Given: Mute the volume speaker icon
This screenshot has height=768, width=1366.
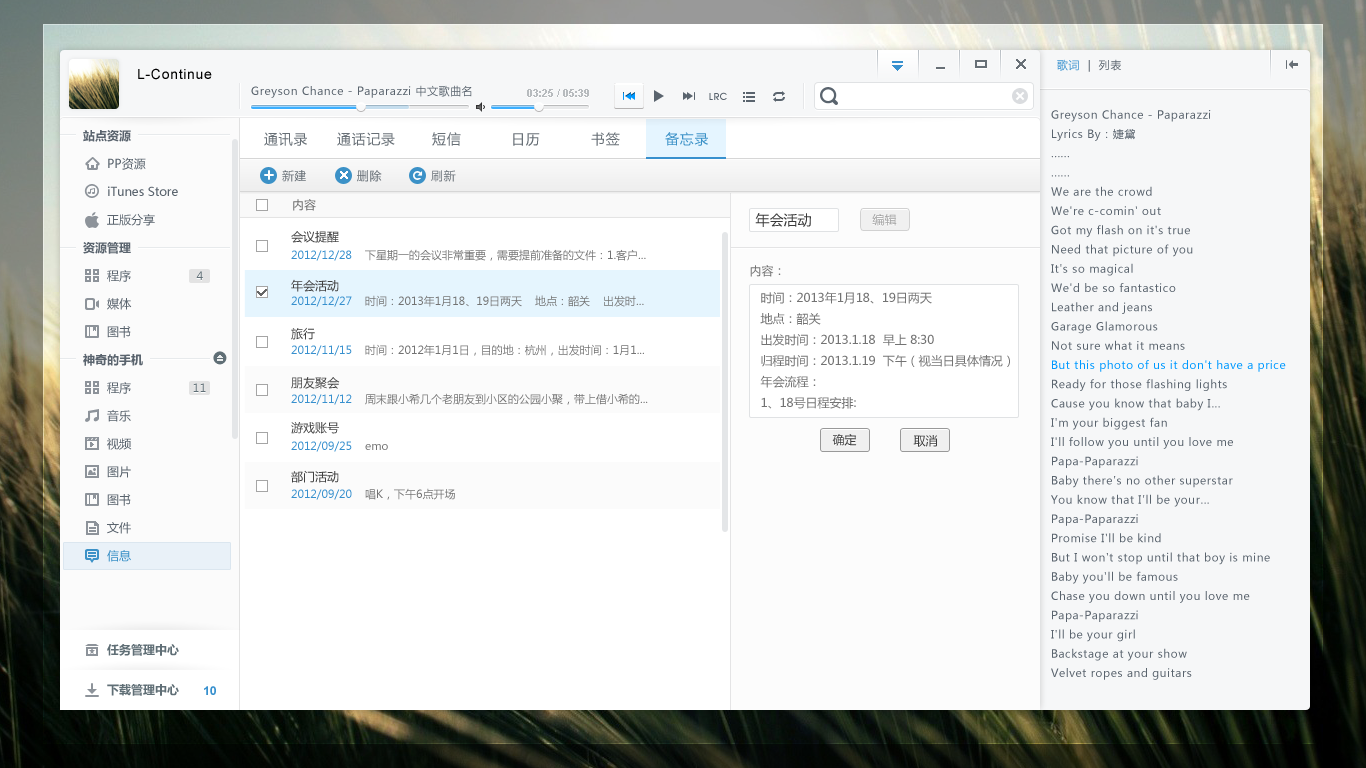Looking at the screenshot, I should [480, 106].
